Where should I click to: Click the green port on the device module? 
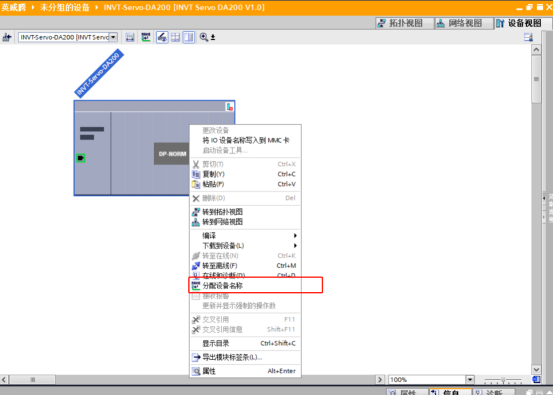coord(81,158)
